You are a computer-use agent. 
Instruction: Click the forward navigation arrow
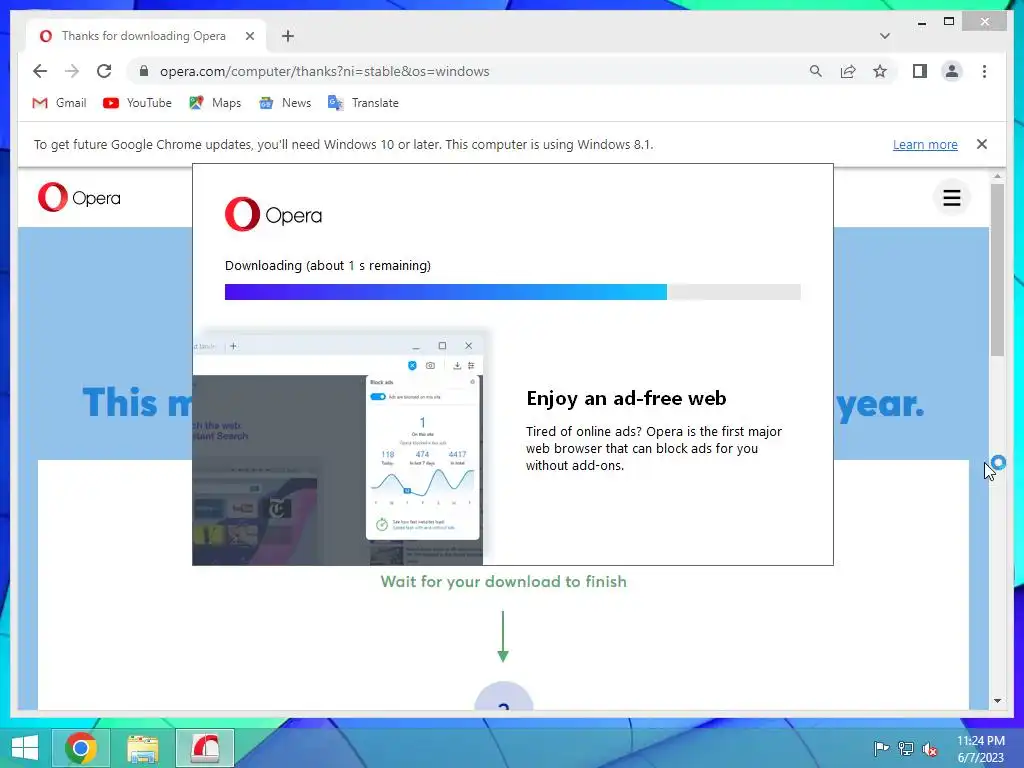pyautogui.click(x=72, y=71)
